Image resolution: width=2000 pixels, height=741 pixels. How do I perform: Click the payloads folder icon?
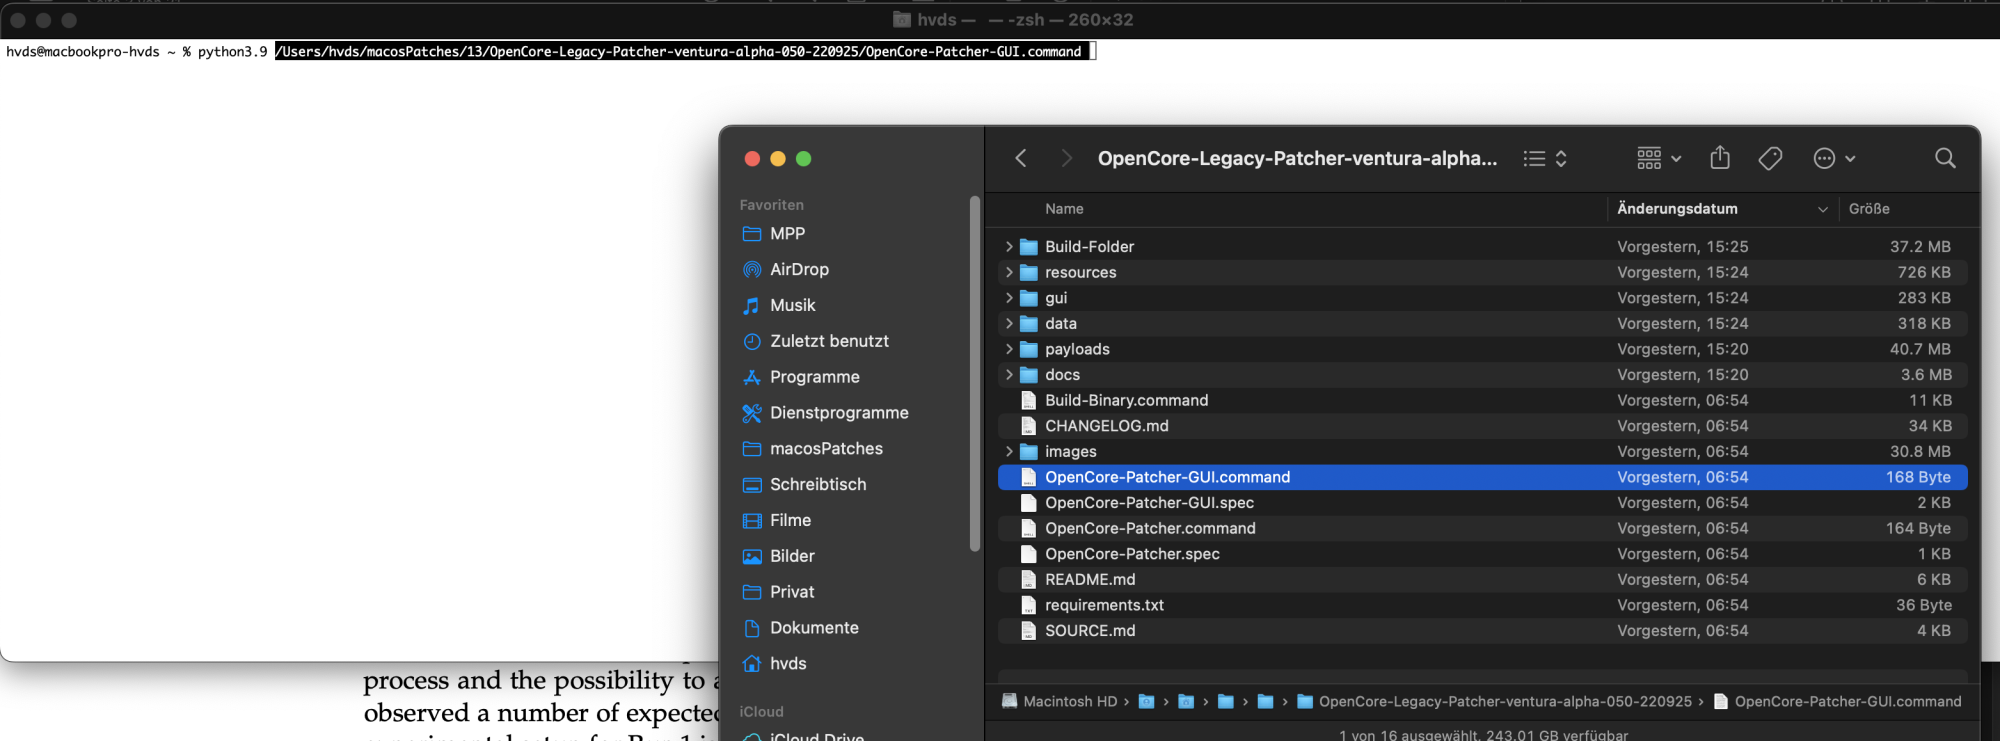point(1028,349)
